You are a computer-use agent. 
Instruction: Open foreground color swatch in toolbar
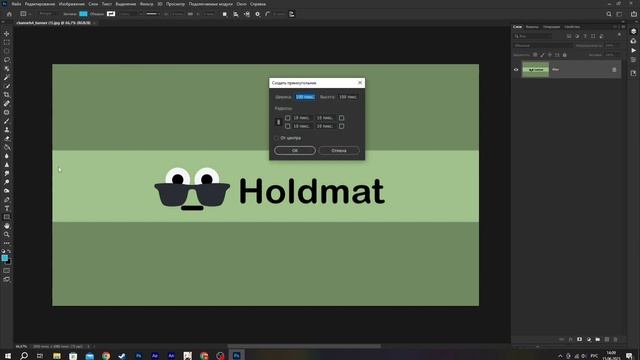click(x=5, y=258)
